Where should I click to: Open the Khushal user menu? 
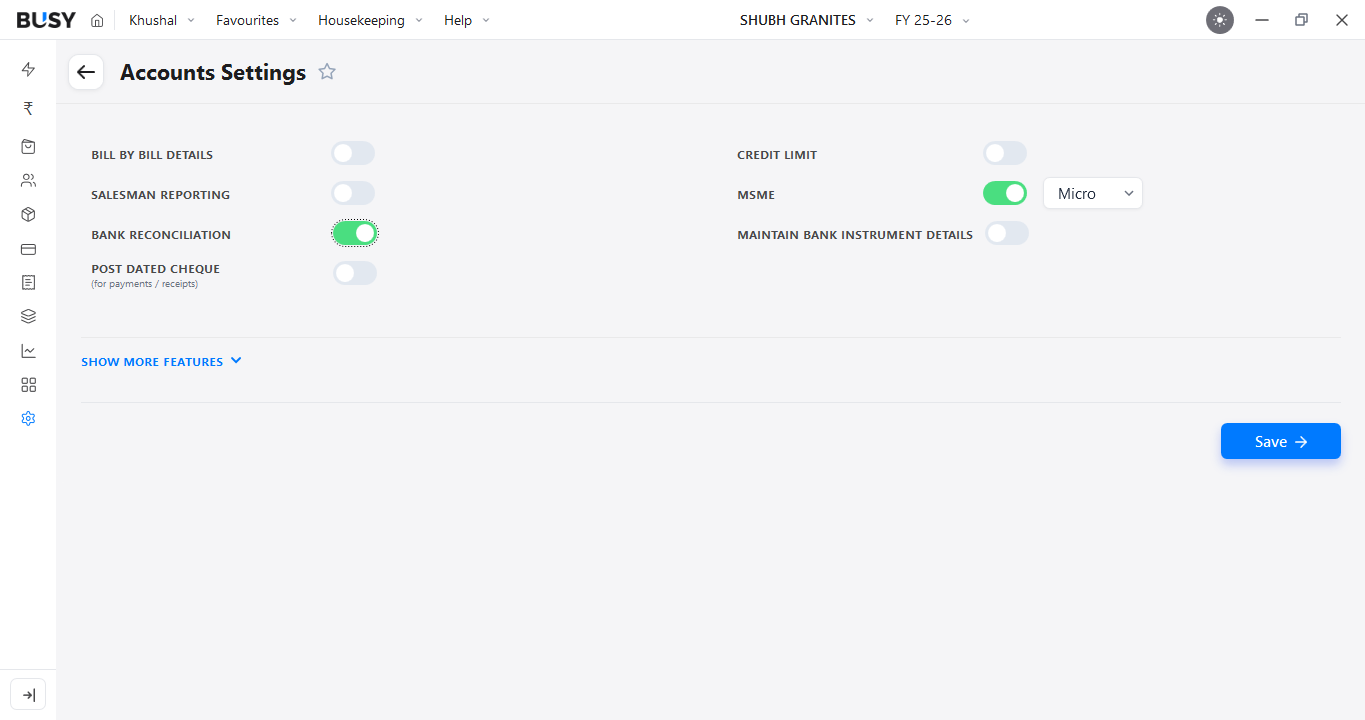click(162, 20)
